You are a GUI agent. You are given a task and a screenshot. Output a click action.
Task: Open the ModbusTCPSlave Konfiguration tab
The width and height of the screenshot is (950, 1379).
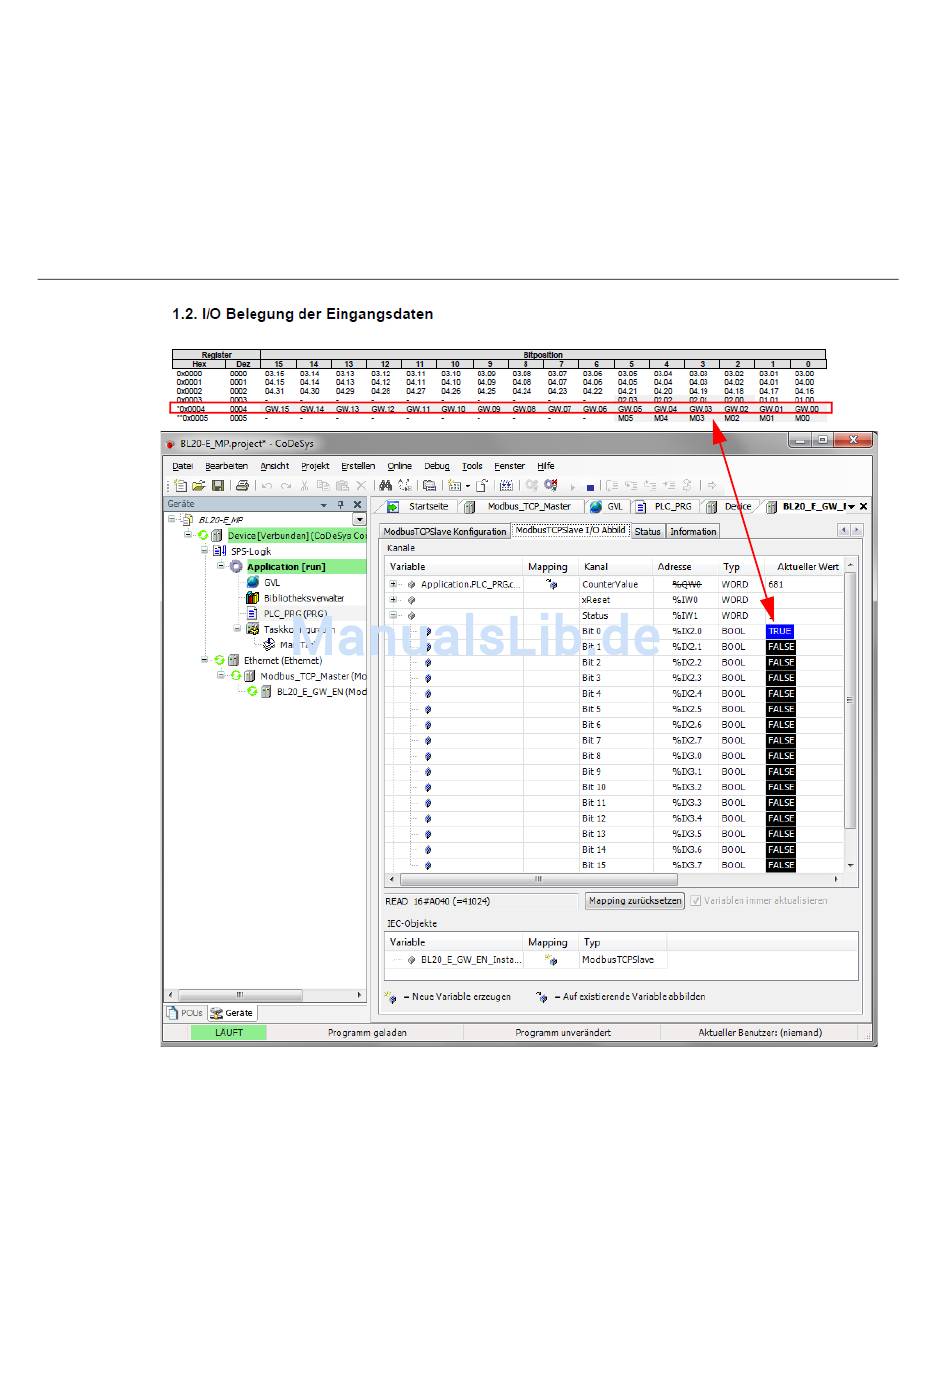click(445, 532)
